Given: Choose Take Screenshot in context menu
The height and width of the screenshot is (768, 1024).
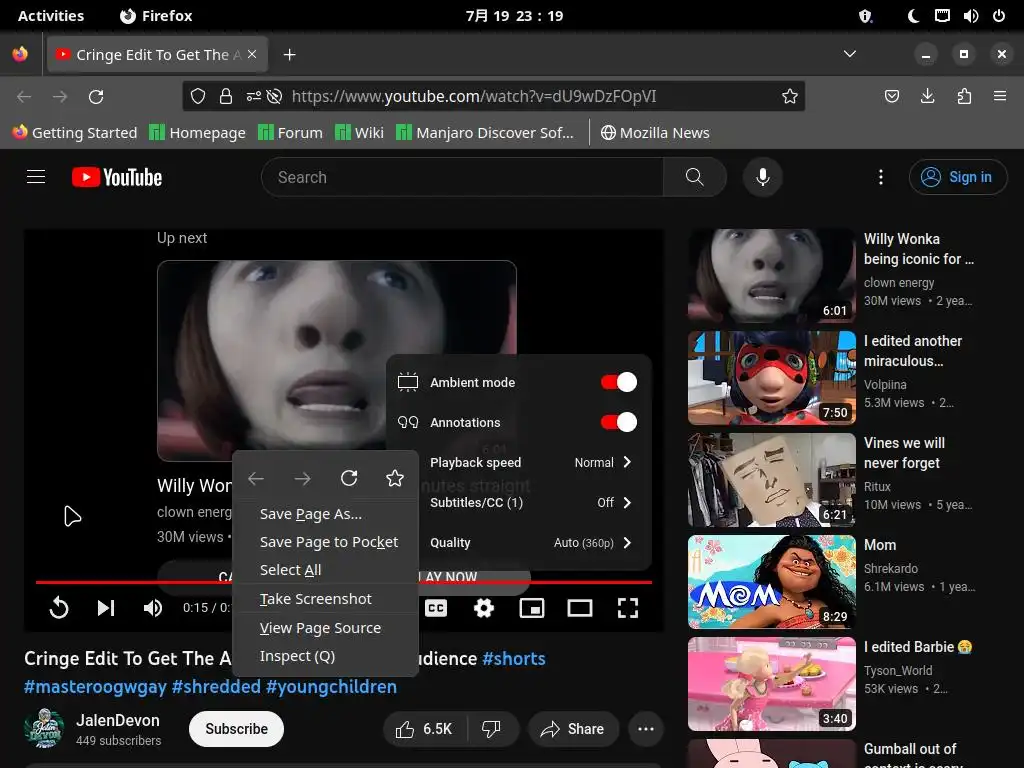Looking at the screenshot, I should pyautogui.click(x=325, y=599).
